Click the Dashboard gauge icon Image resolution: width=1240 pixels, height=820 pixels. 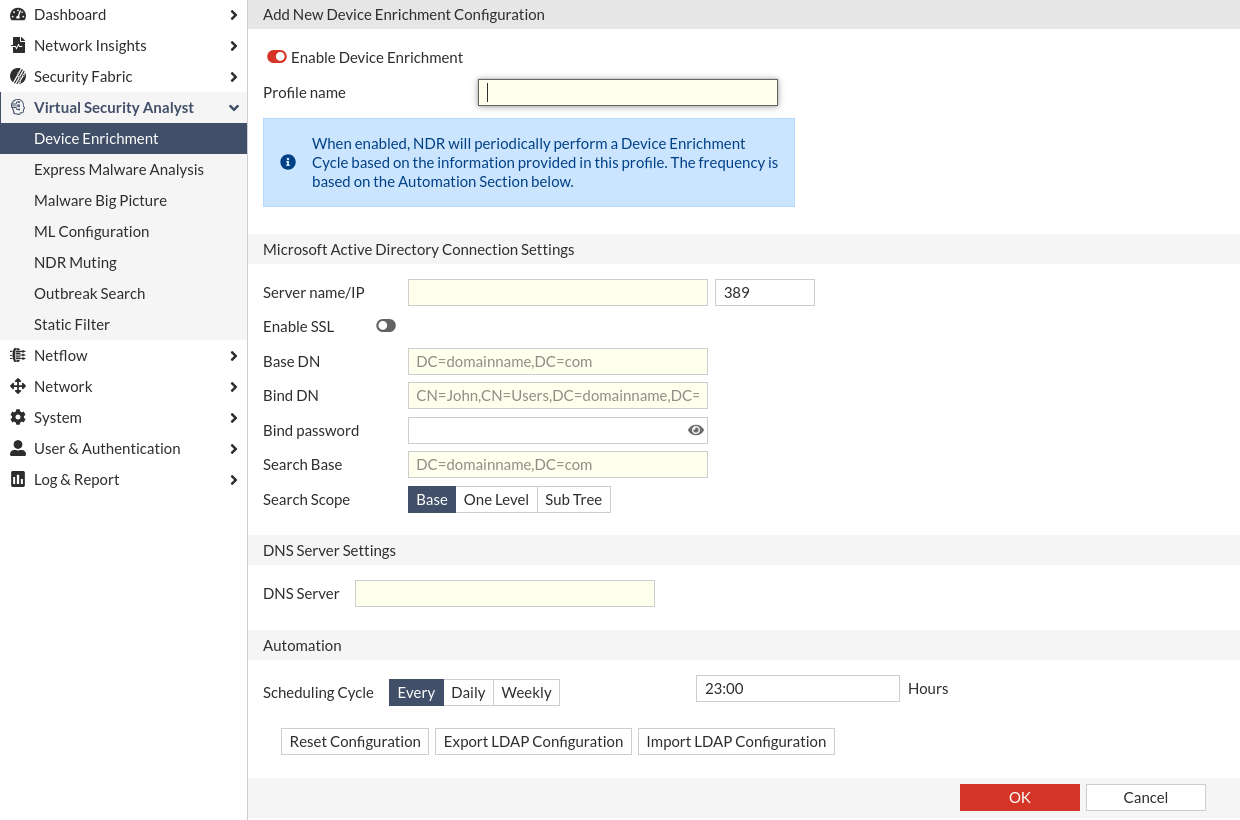click(x=18, y=15)
